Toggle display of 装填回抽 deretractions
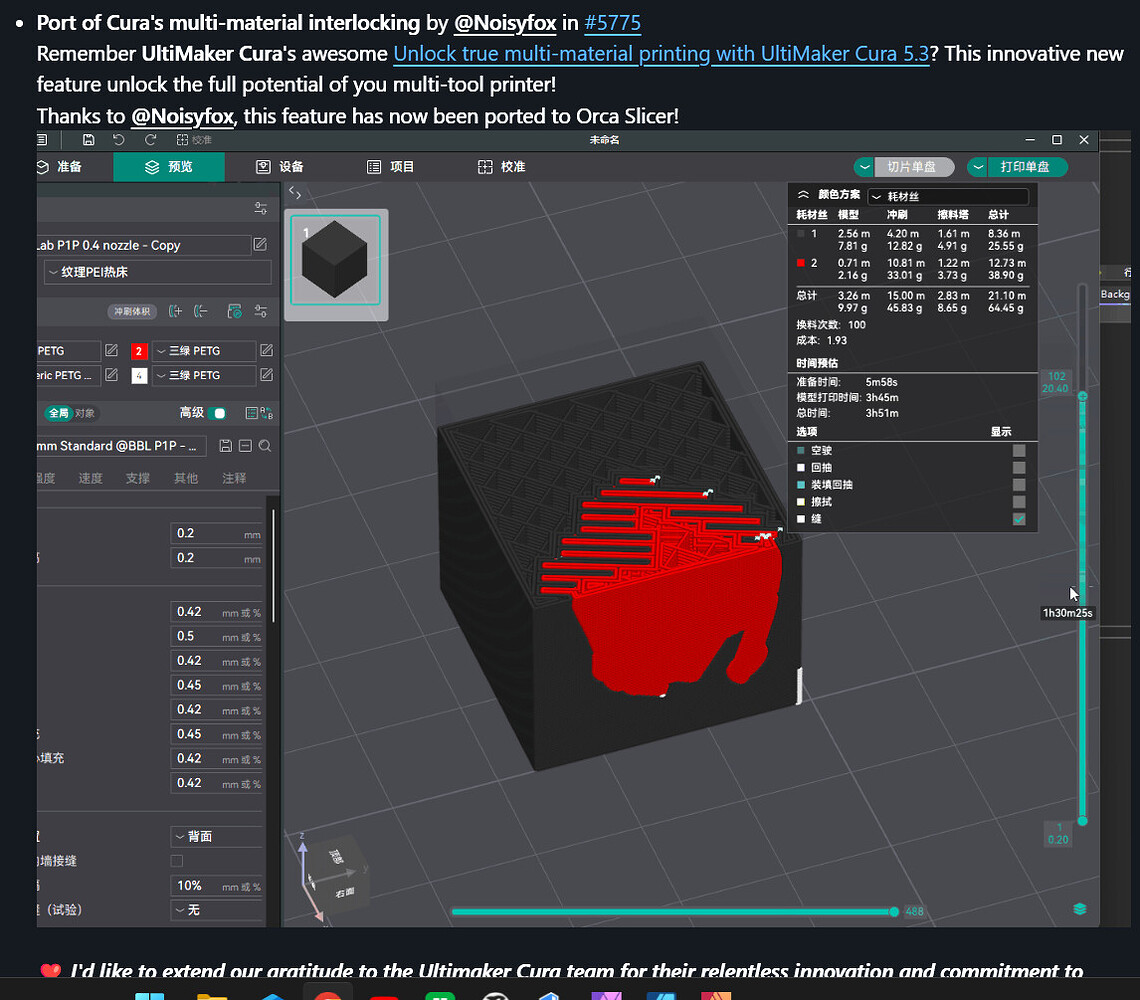 (x=1019, y=485)
